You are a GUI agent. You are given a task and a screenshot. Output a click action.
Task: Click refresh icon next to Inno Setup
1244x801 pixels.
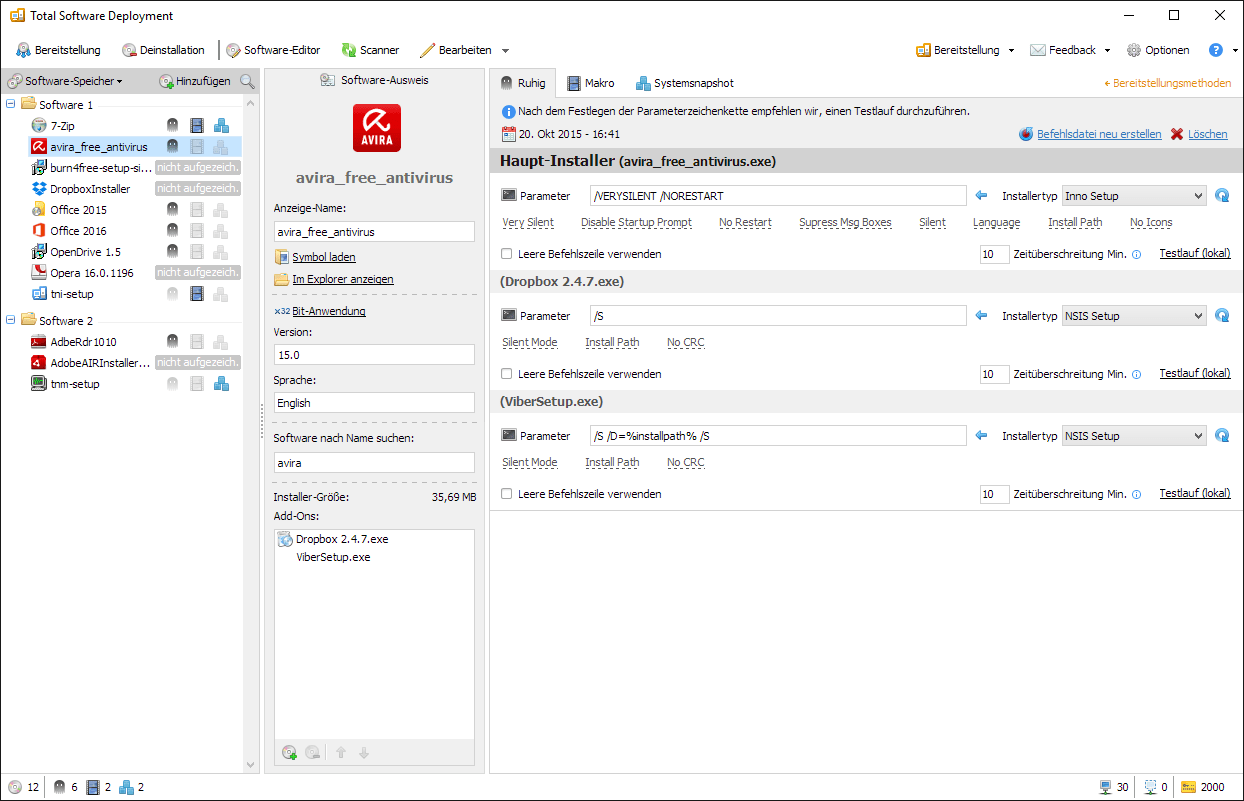(x=1221, y=196)
